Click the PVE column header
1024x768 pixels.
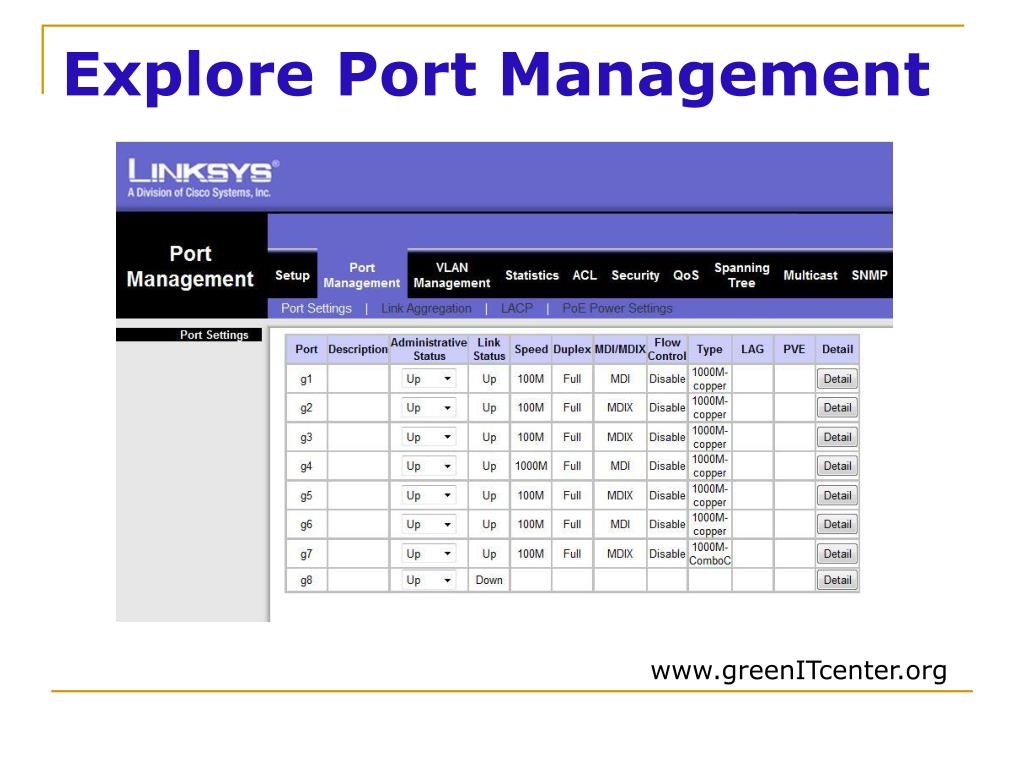click(794, 349)
